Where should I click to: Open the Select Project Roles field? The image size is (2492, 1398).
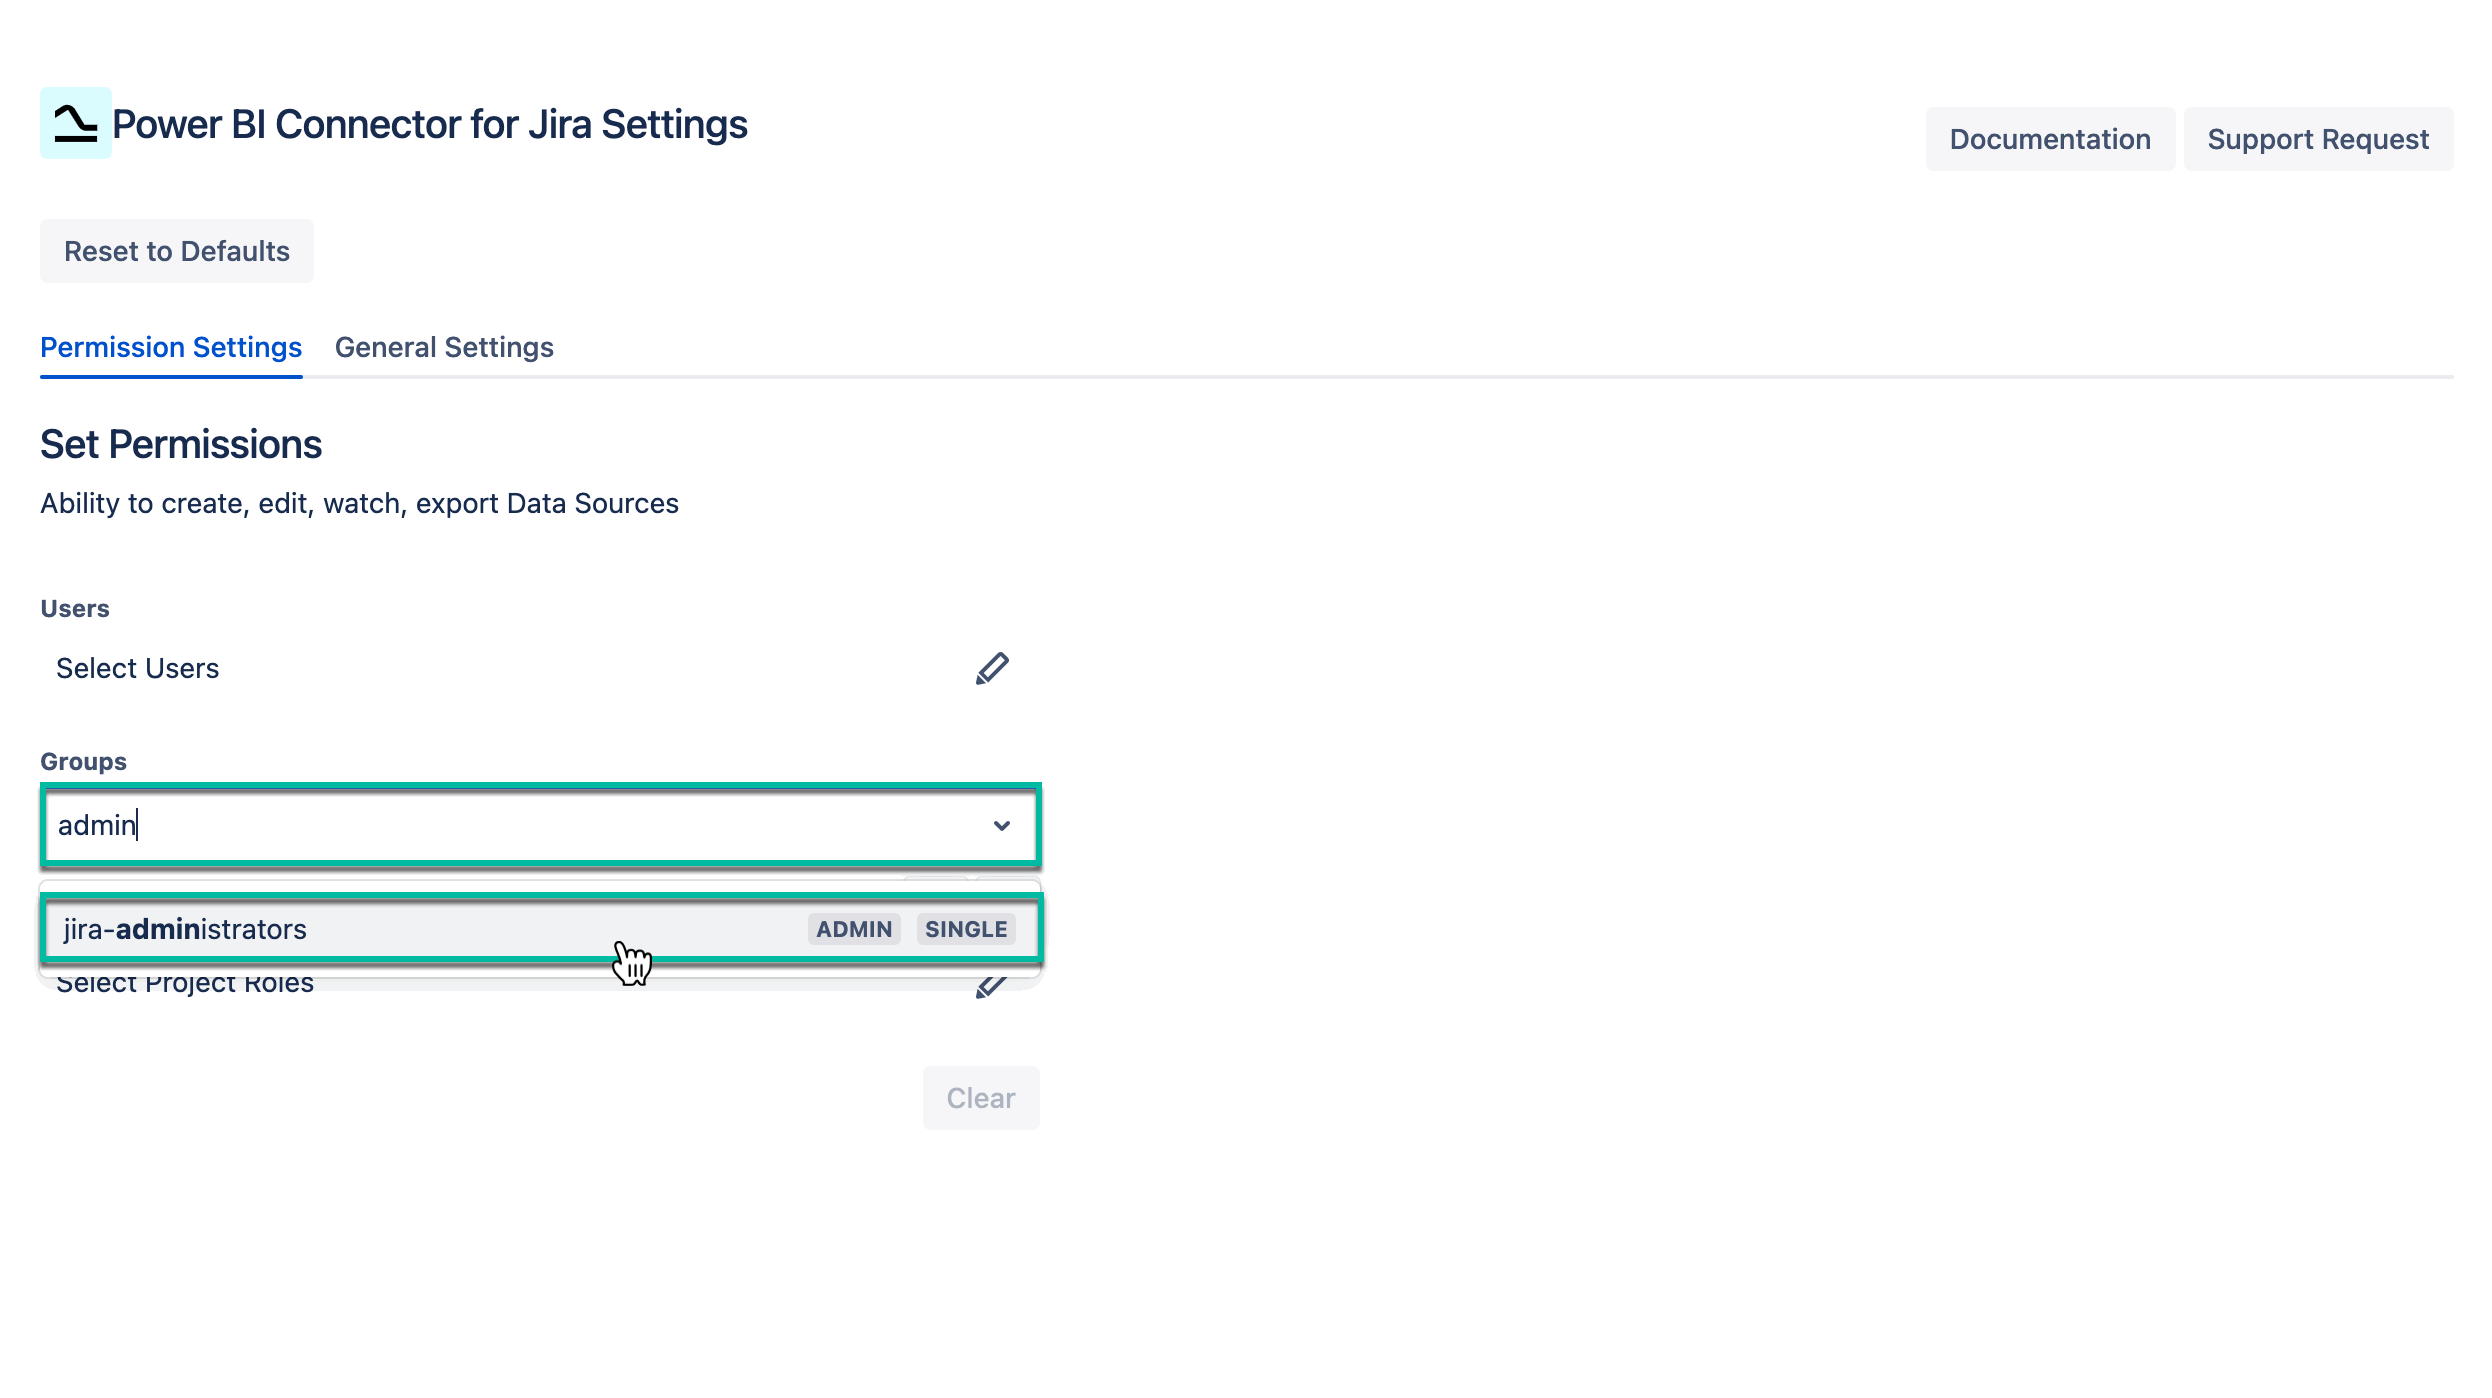185,984
